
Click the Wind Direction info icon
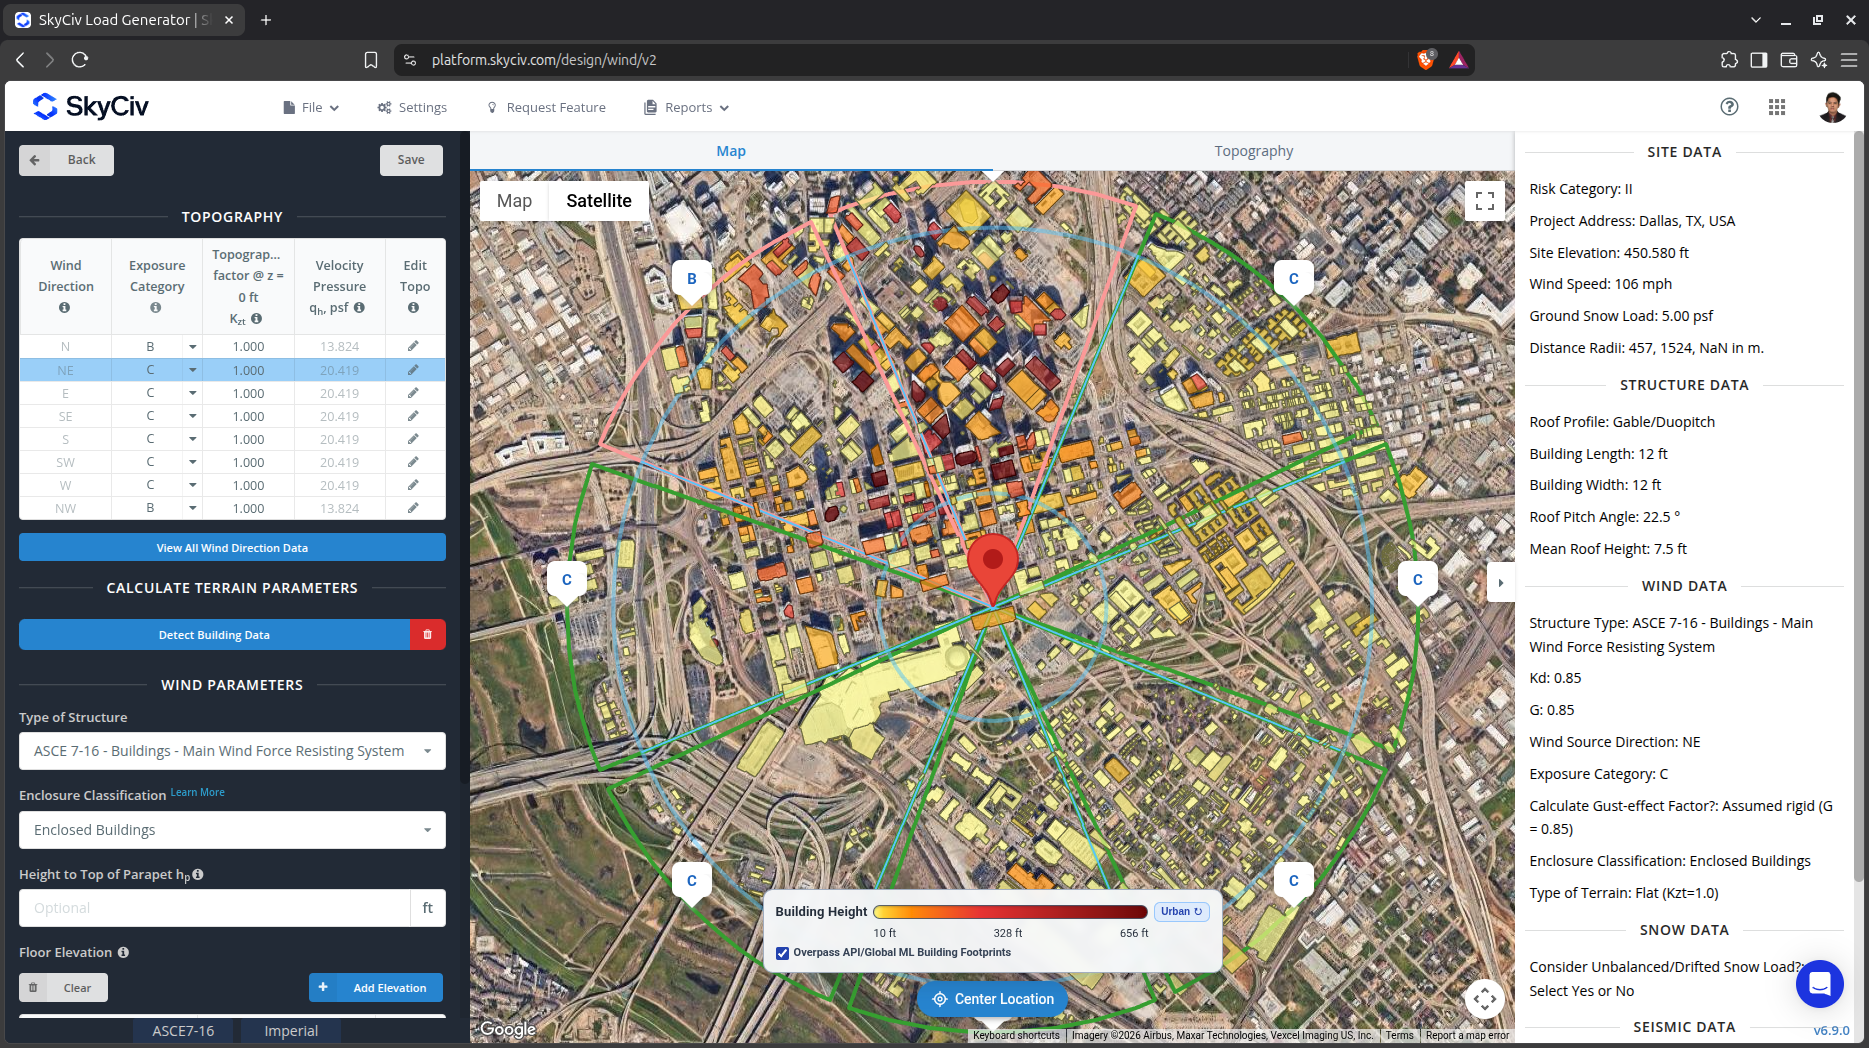64,308
